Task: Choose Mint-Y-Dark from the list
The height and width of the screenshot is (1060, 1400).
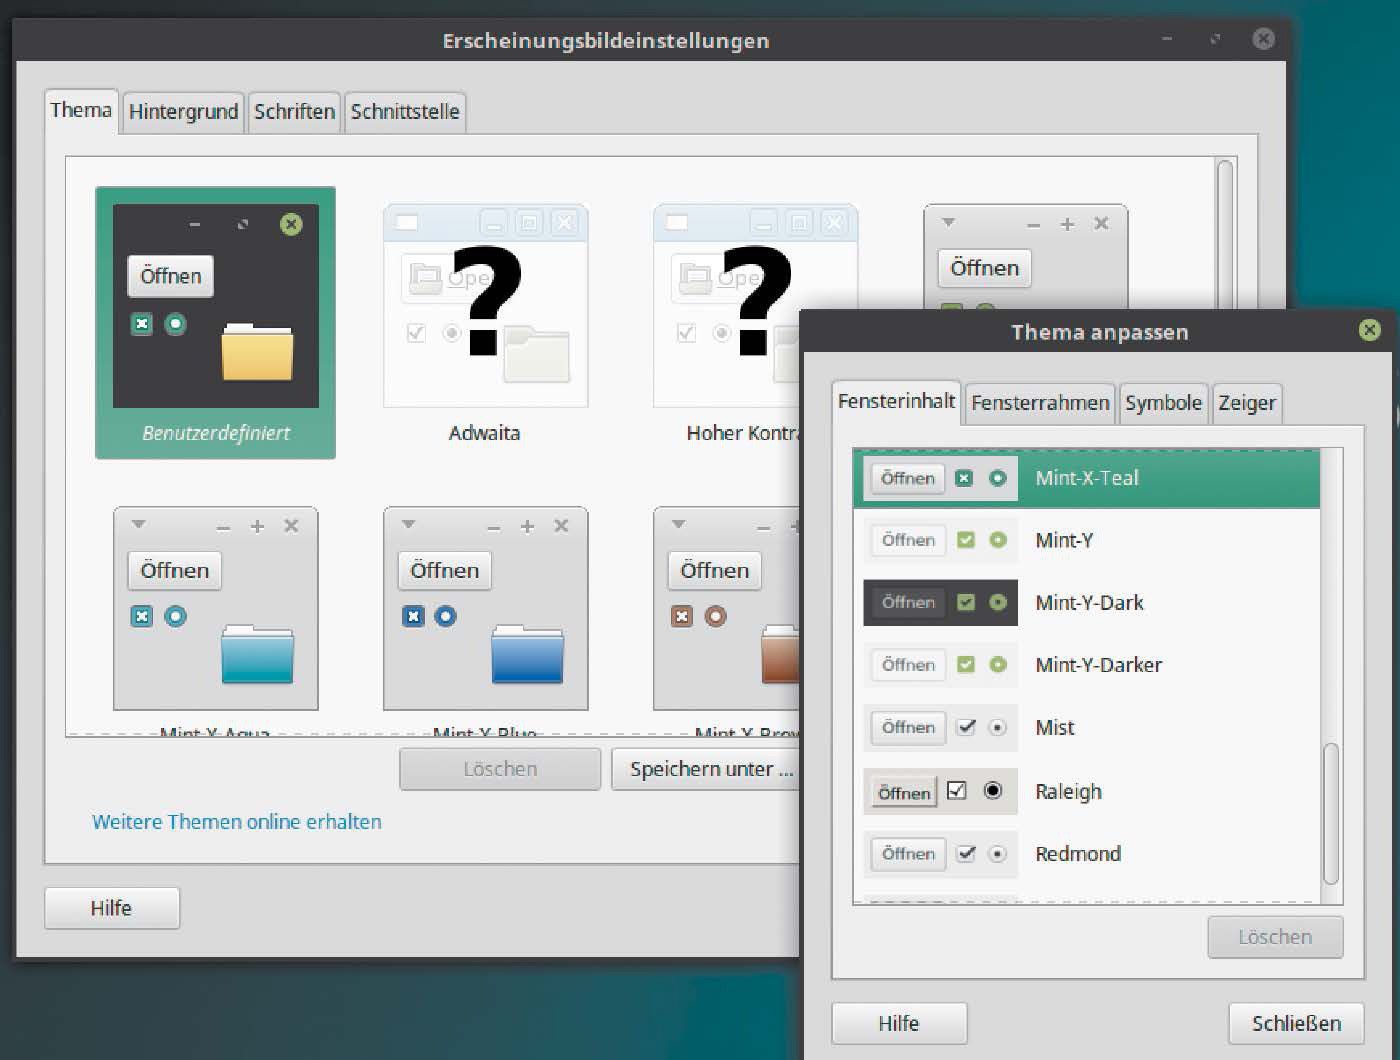Action: pos(1087,602)
